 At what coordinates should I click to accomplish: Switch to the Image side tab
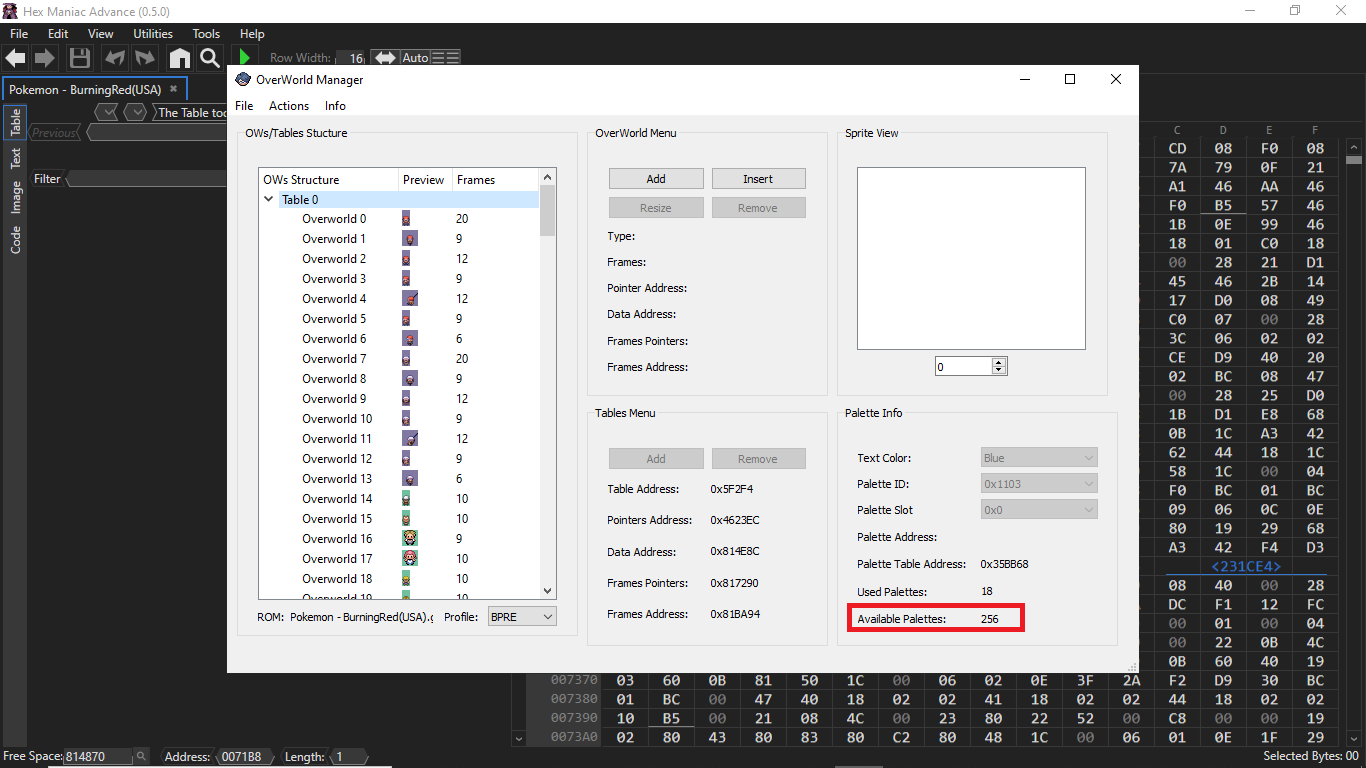click(16, 197)
